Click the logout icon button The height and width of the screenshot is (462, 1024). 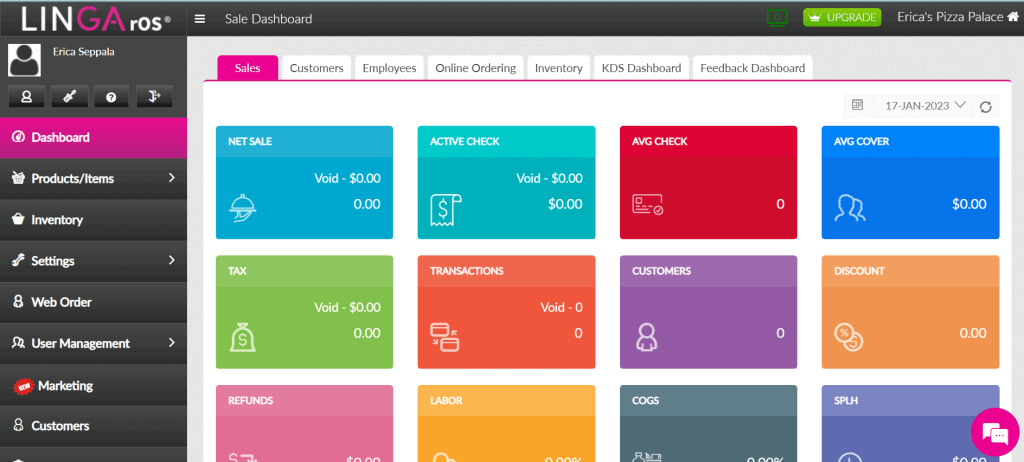[153, 97]
